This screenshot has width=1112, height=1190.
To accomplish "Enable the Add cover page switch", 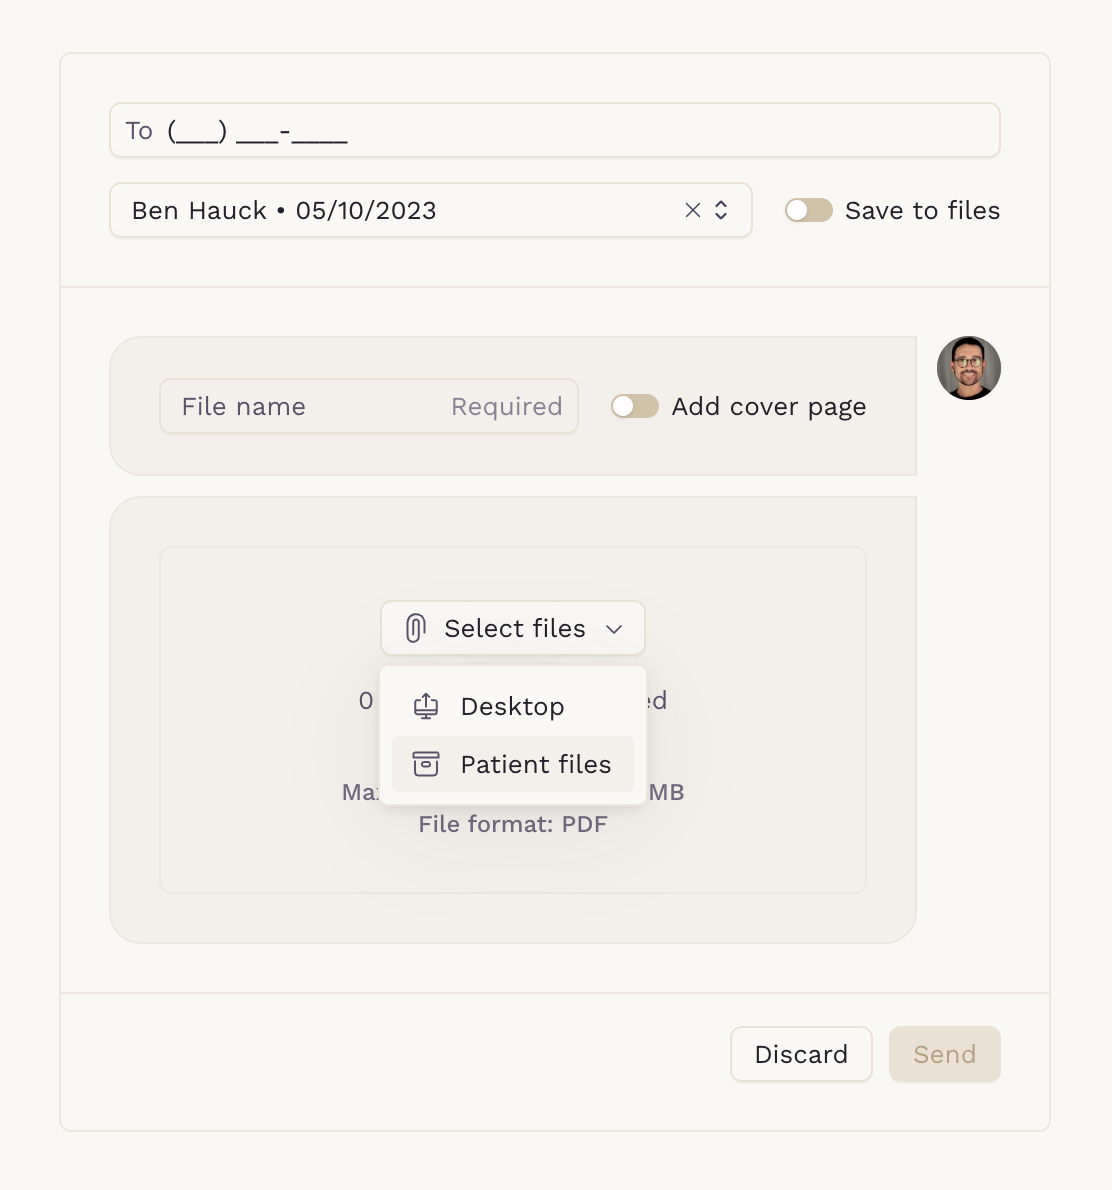I will point(635,406).
